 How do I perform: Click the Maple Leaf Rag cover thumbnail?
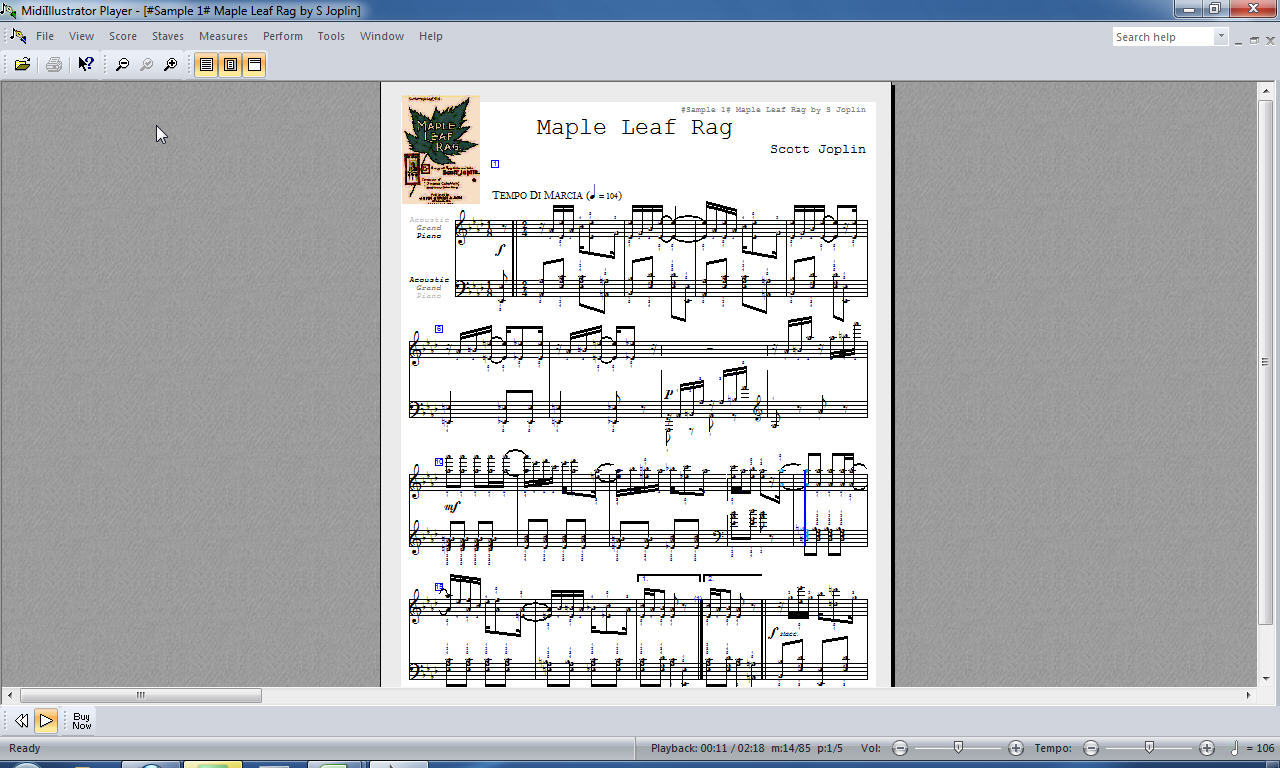coord(441,149)
